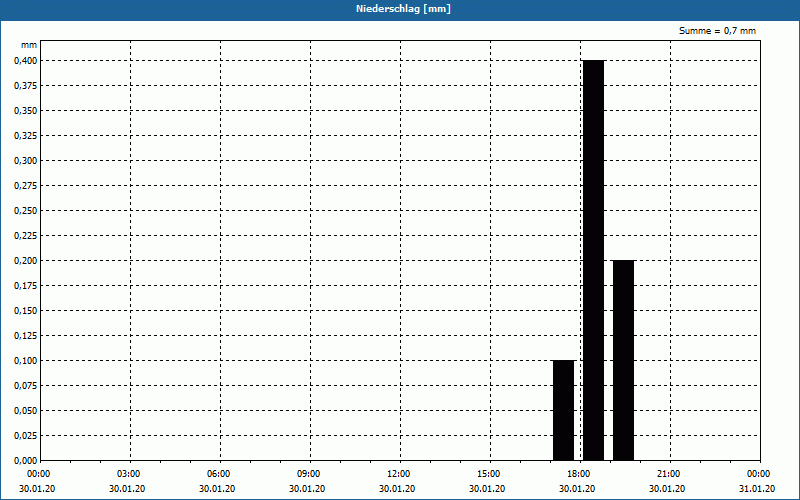The height and width of the screenshot is (500, 800).
Task: Select the bar reaching 0,100 mm
Action: (564, 410)
